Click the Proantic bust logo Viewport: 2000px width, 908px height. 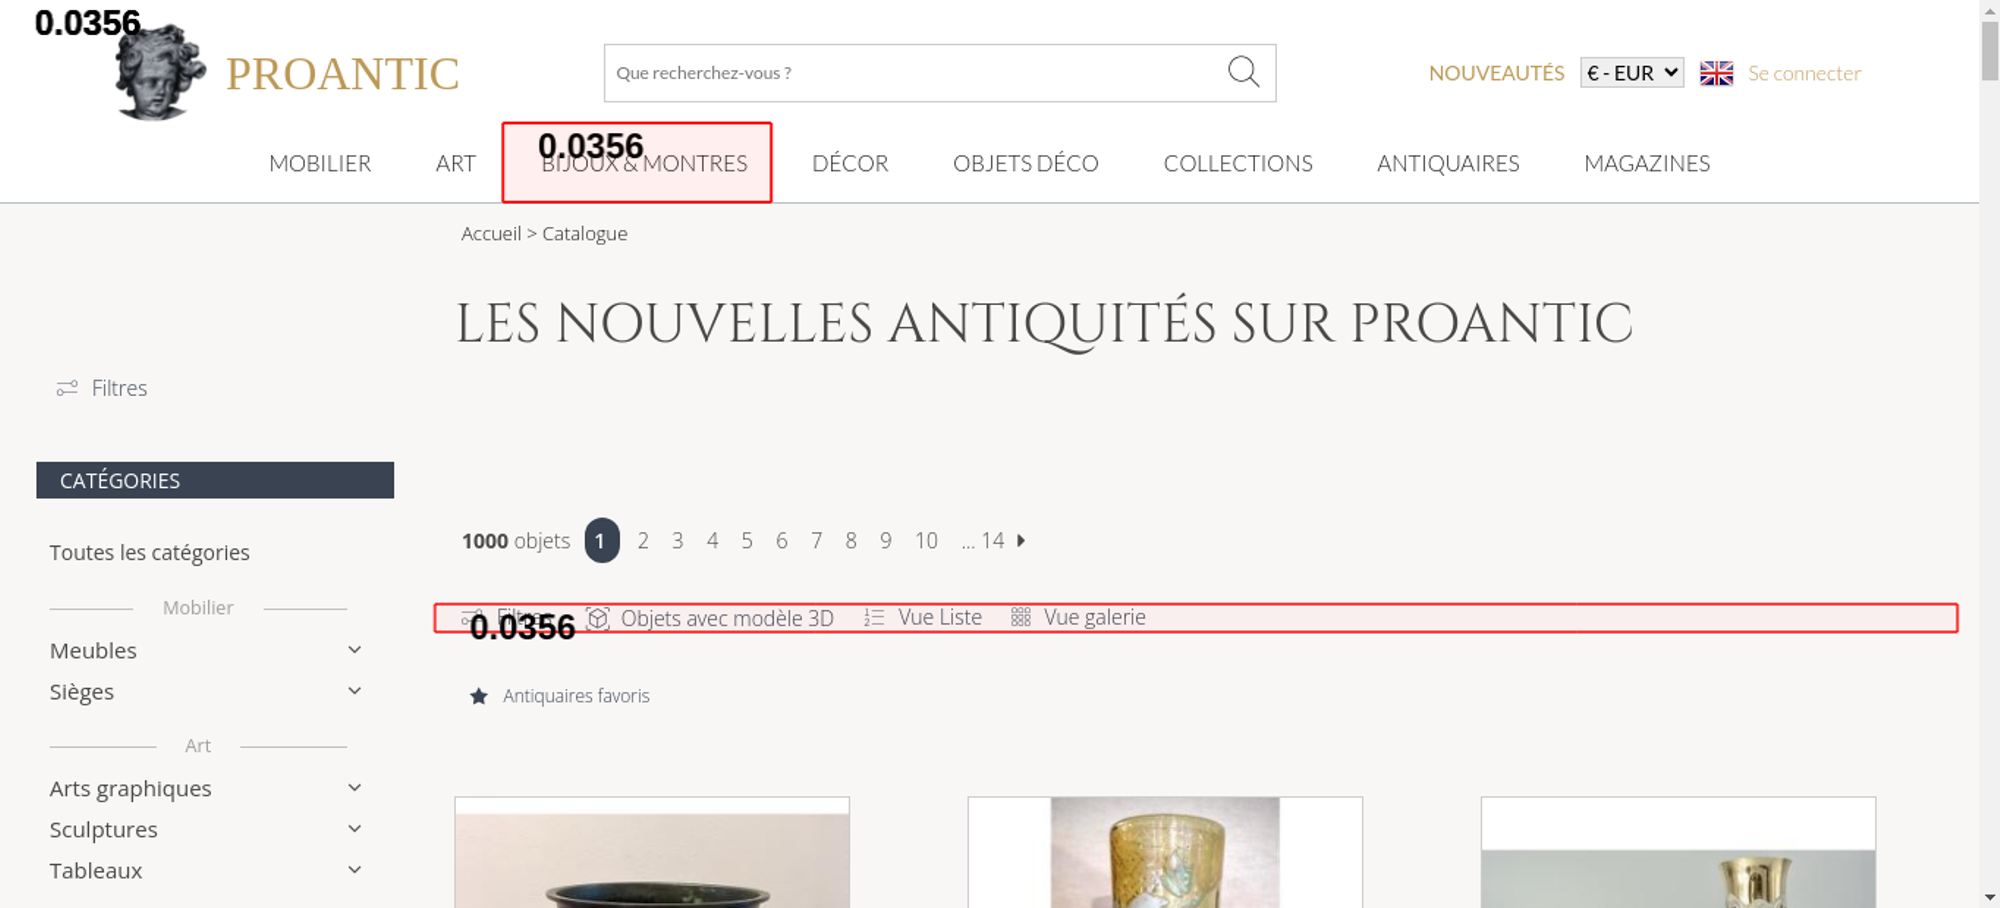click(159, 74)
